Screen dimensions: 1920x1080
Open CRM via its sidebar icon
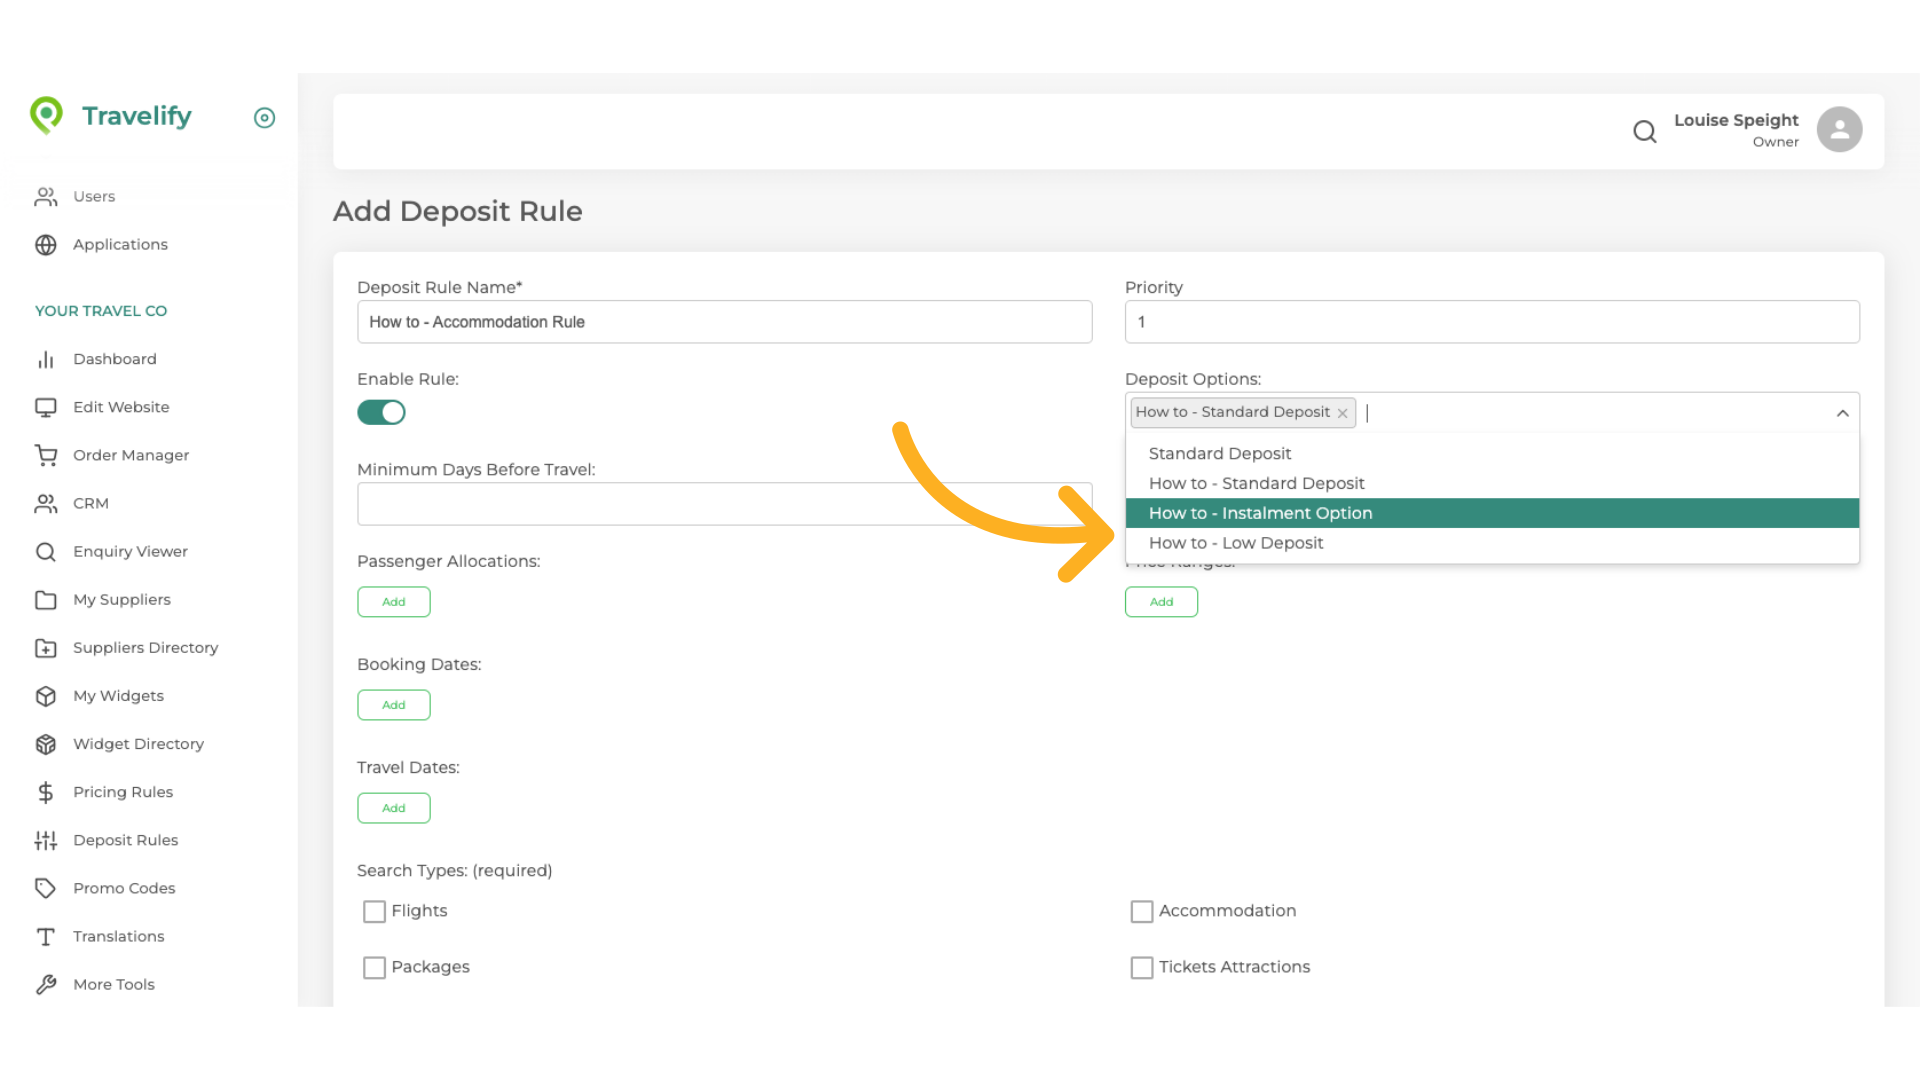click(x=46, y=503)
